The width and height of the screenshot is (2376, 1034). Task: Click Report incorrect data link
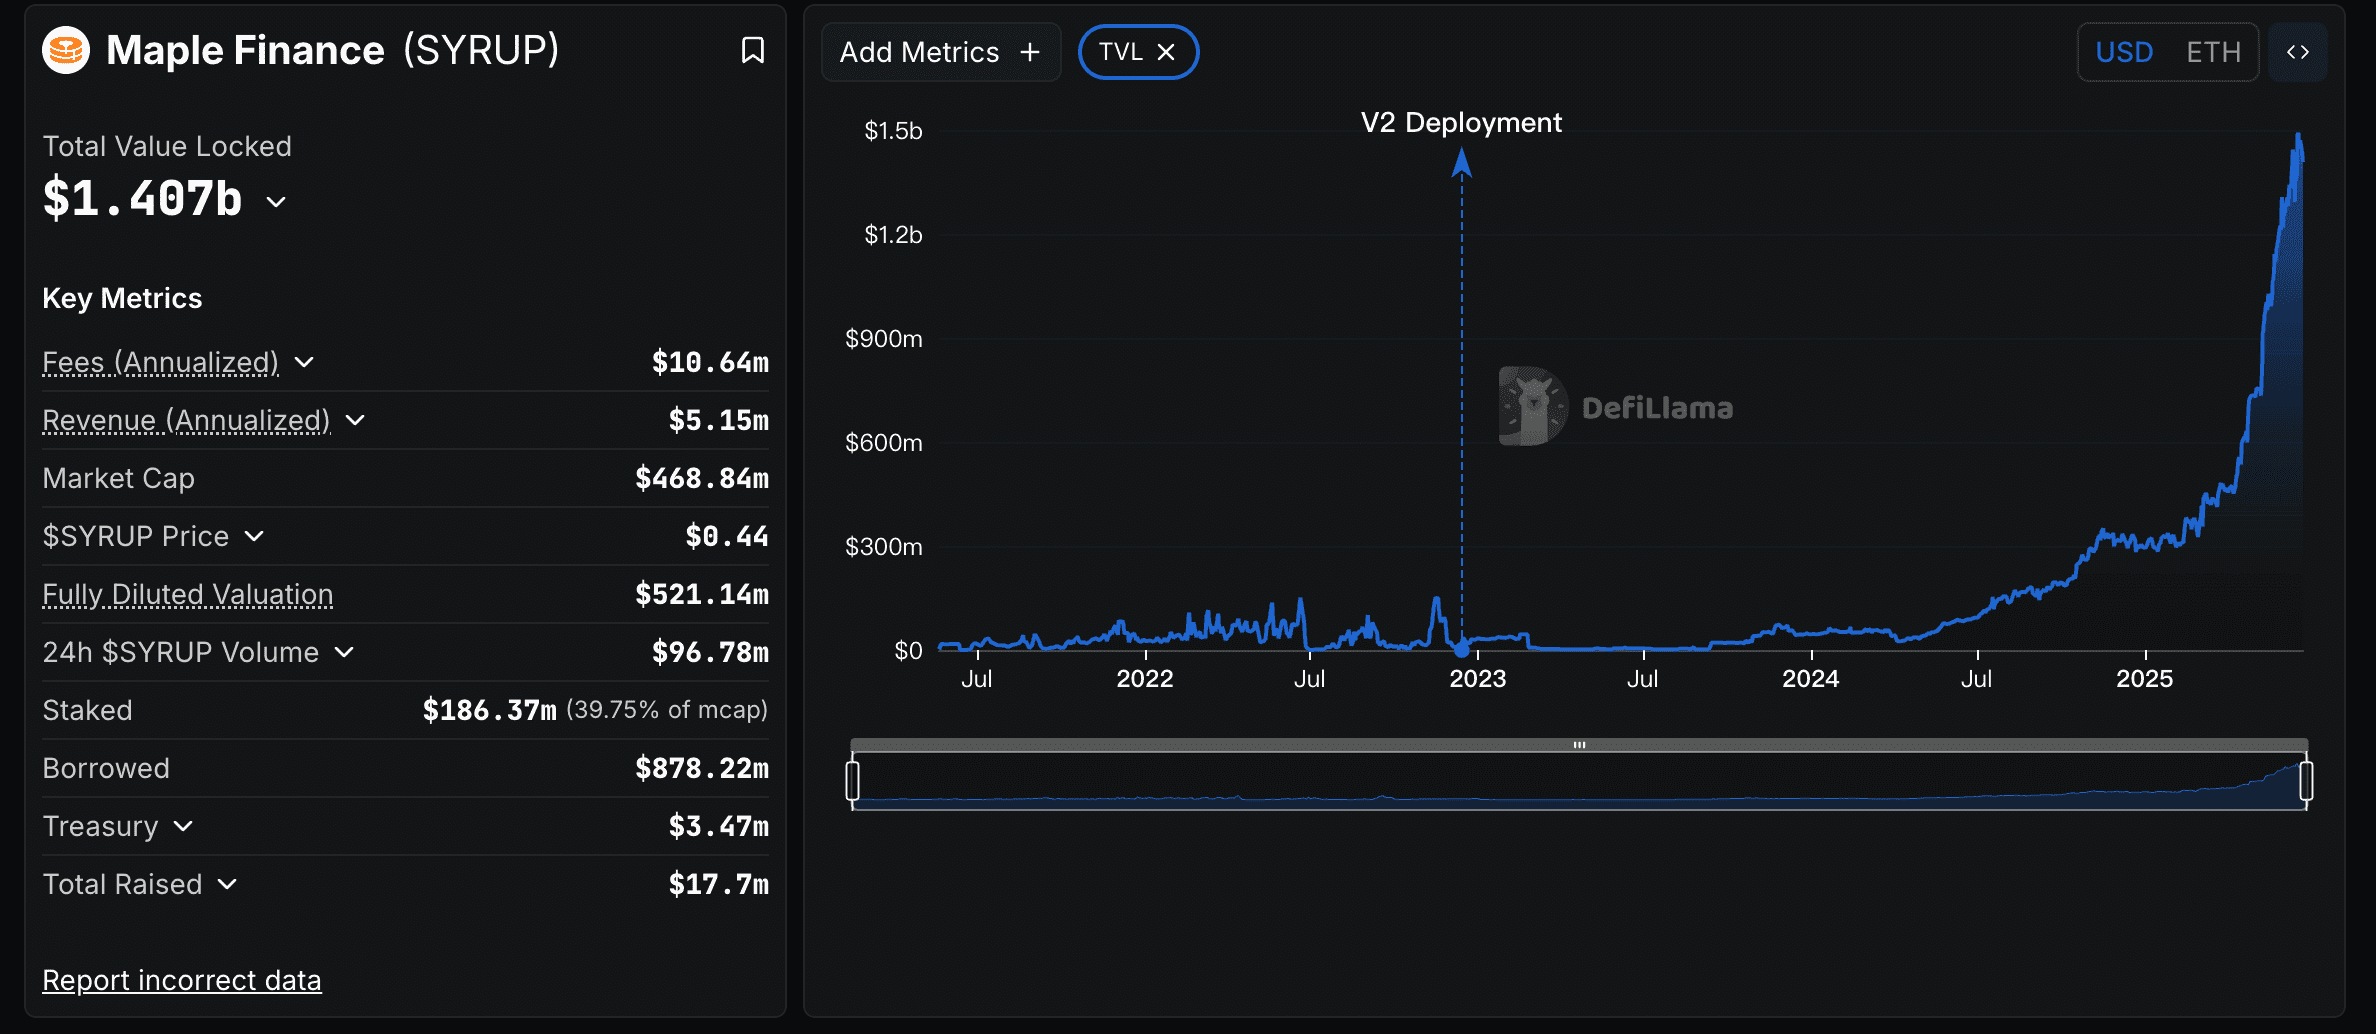[181, 980]
